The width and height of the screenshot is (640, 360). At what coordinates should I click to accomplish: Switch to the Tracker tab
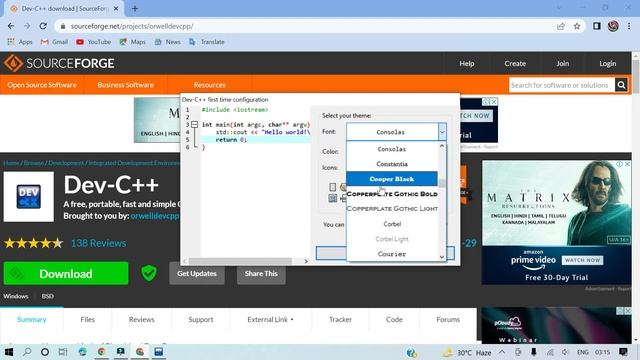[340, 320]
